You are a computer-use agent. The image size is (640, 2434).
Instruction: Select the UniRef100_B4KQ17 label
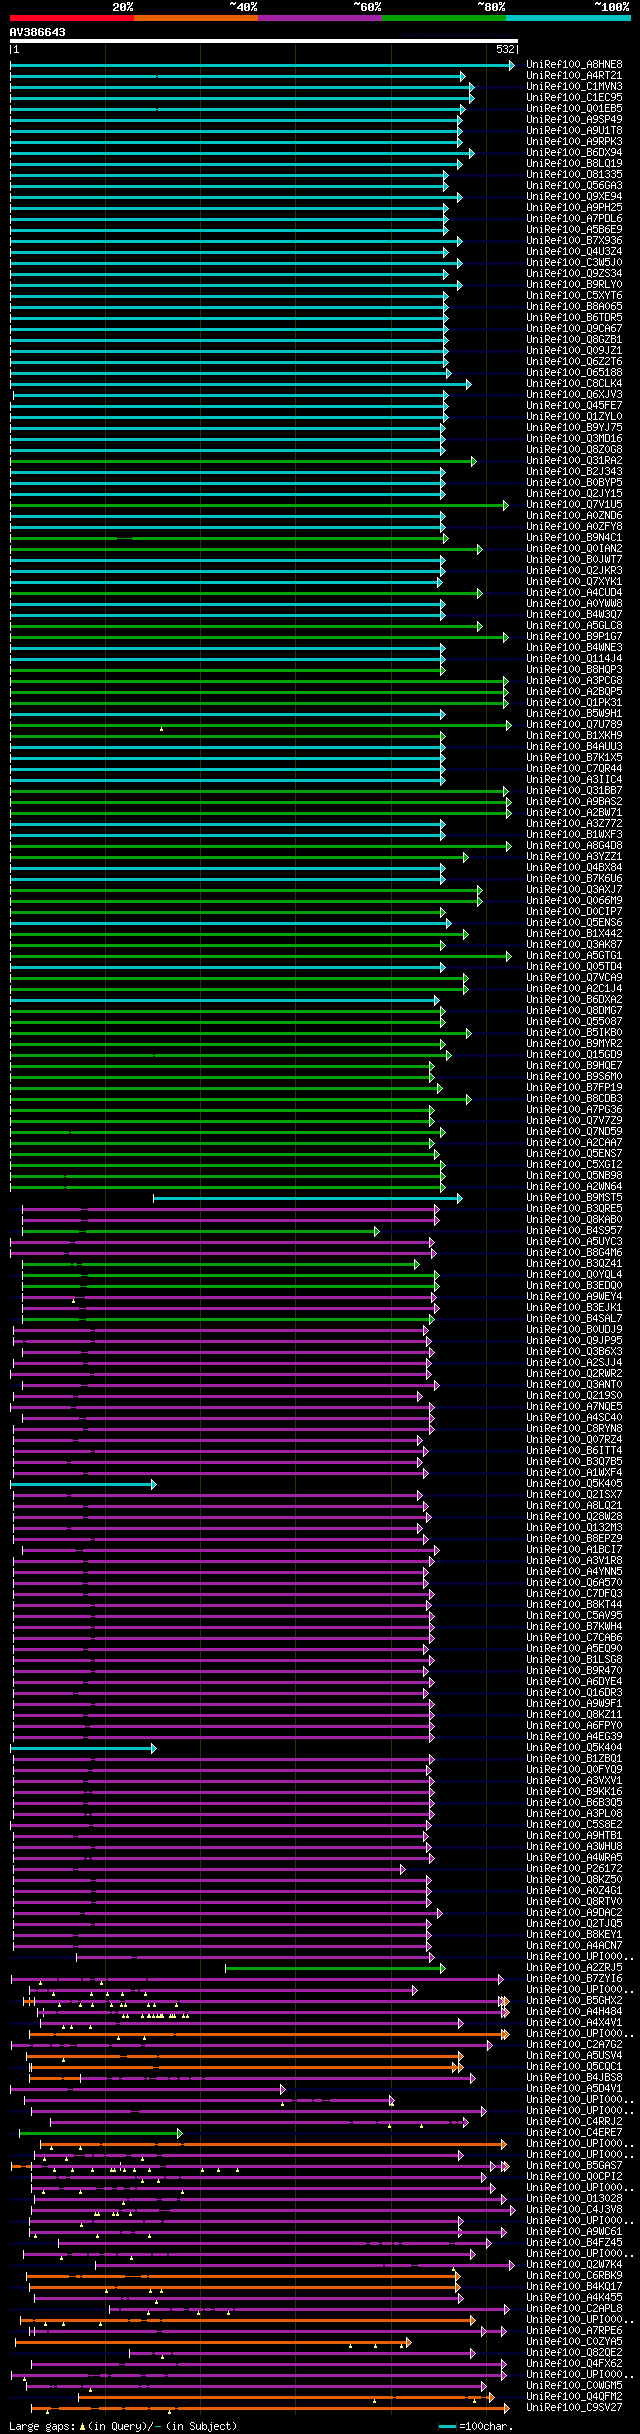coord(574,2287)
